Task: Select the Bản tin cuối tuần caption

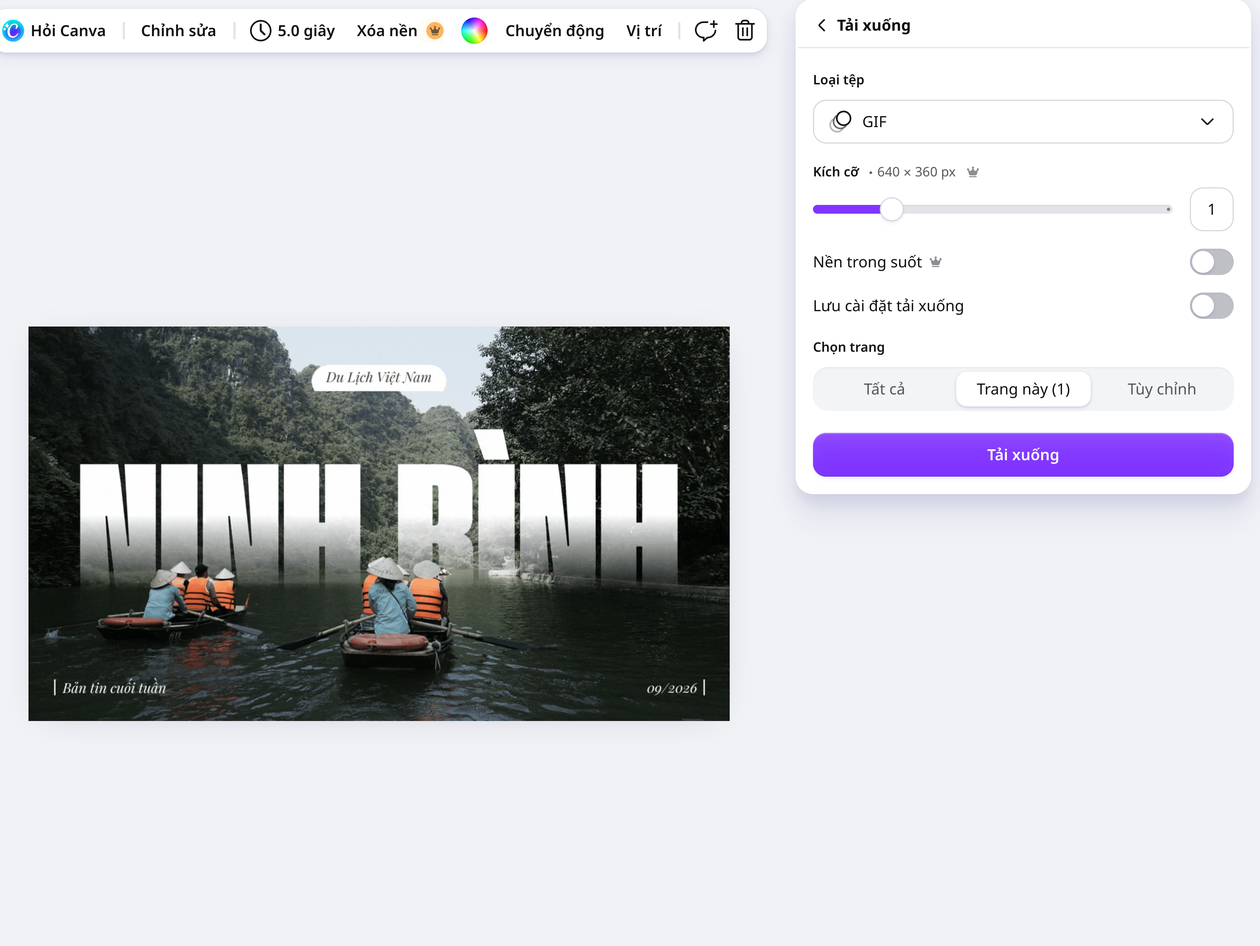Action: [114, 688]
